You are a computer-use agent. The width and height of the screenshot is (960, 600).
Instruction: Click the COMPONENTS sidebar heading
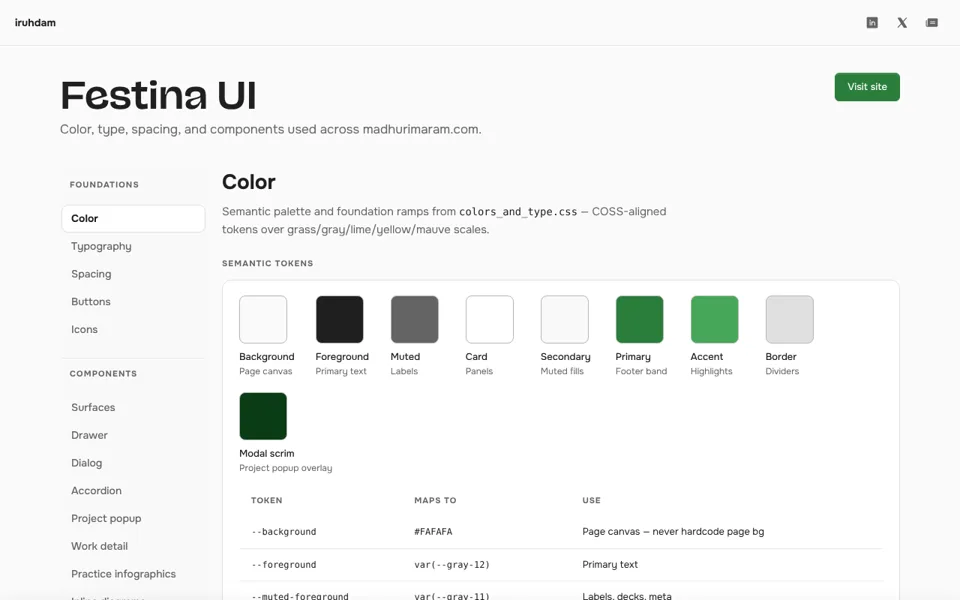103,373
